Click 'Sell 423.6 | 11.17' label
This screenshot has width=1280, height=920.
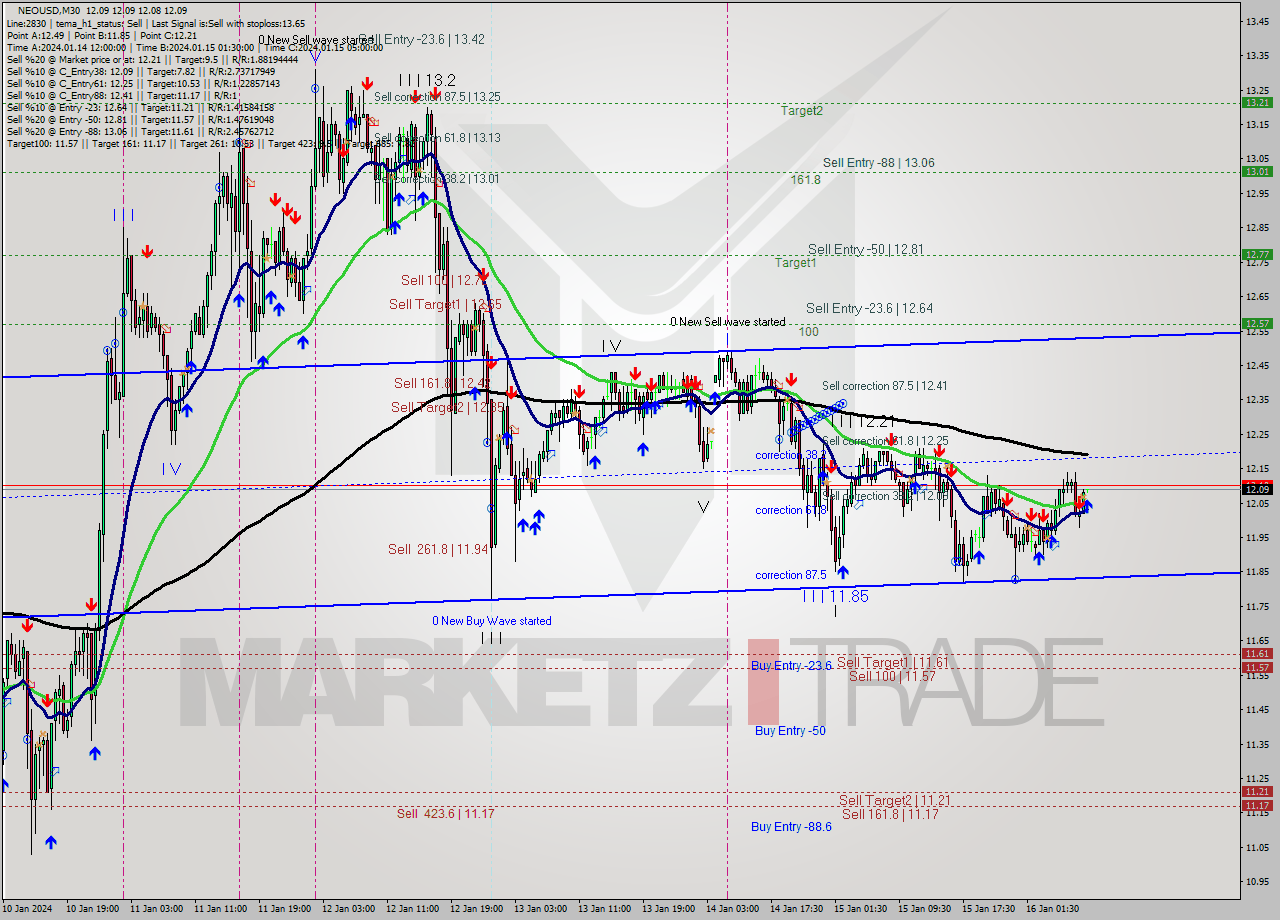point(445,814)
